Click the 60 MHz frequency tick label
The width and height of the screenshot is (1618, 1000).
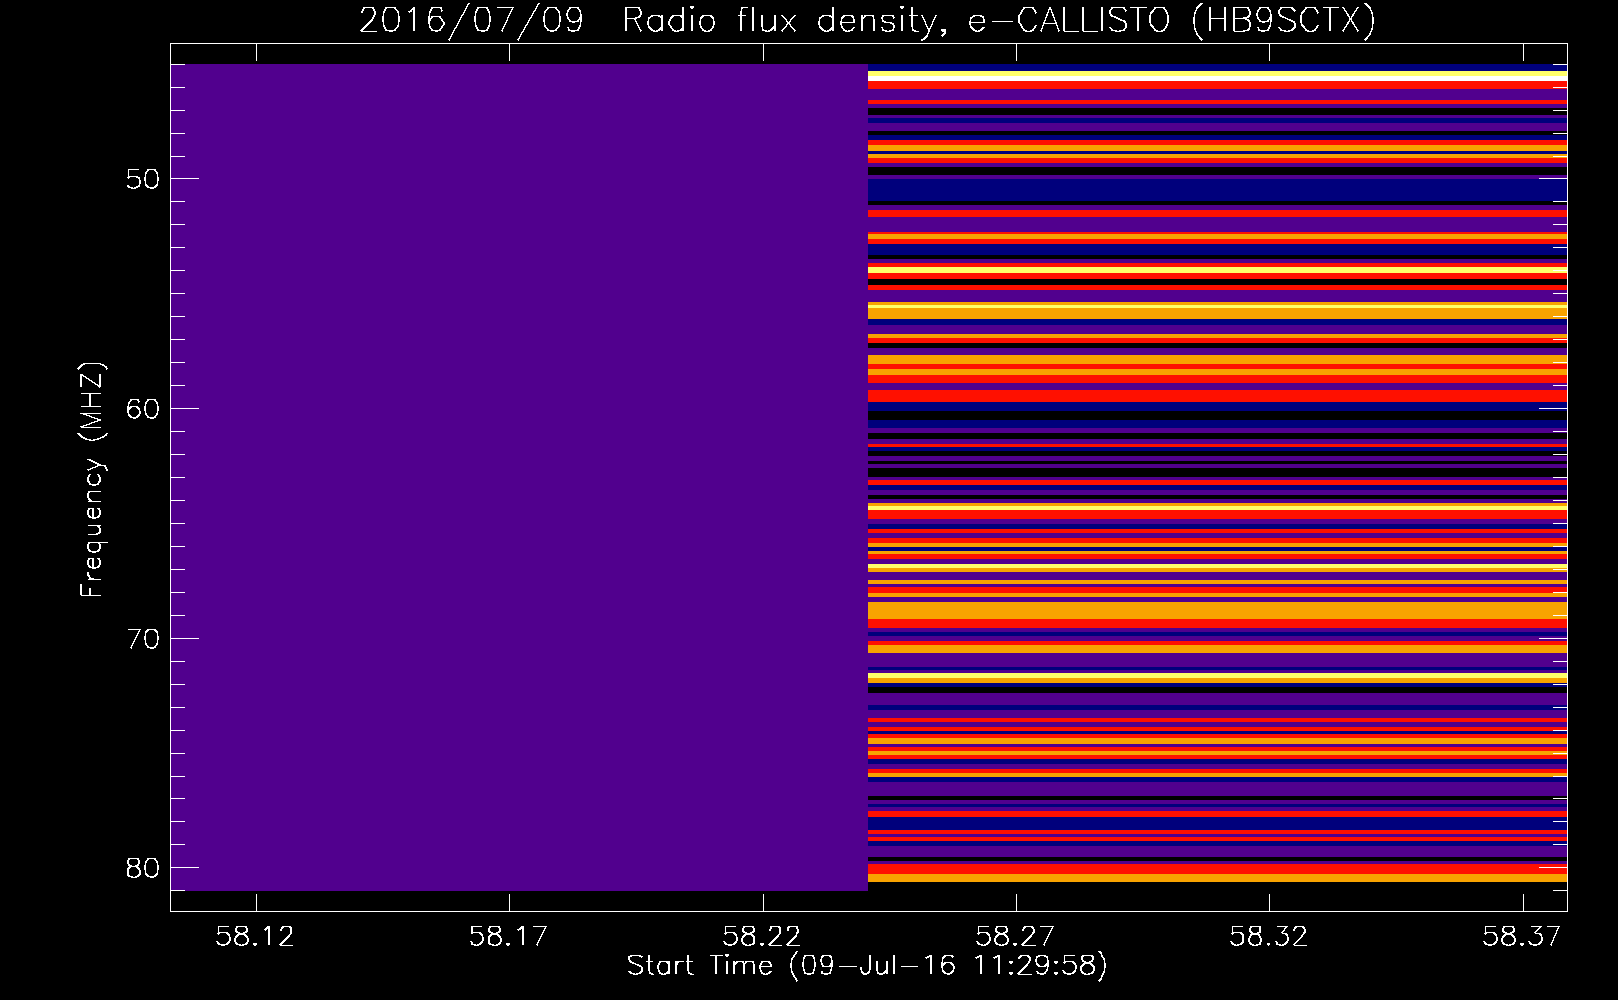[143, 409]
